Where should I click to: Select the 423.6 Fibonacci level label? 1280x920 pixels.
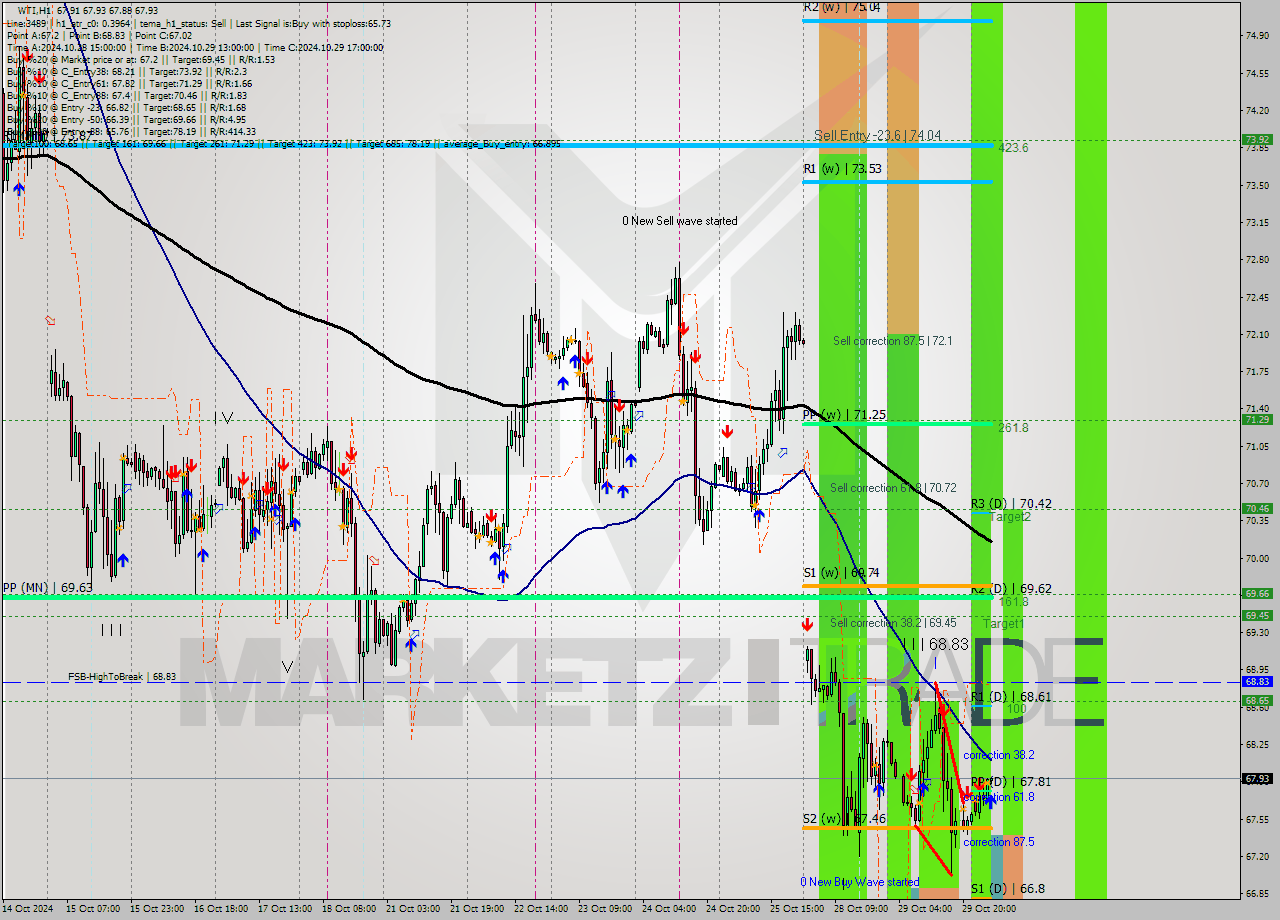click(1013, 148)
